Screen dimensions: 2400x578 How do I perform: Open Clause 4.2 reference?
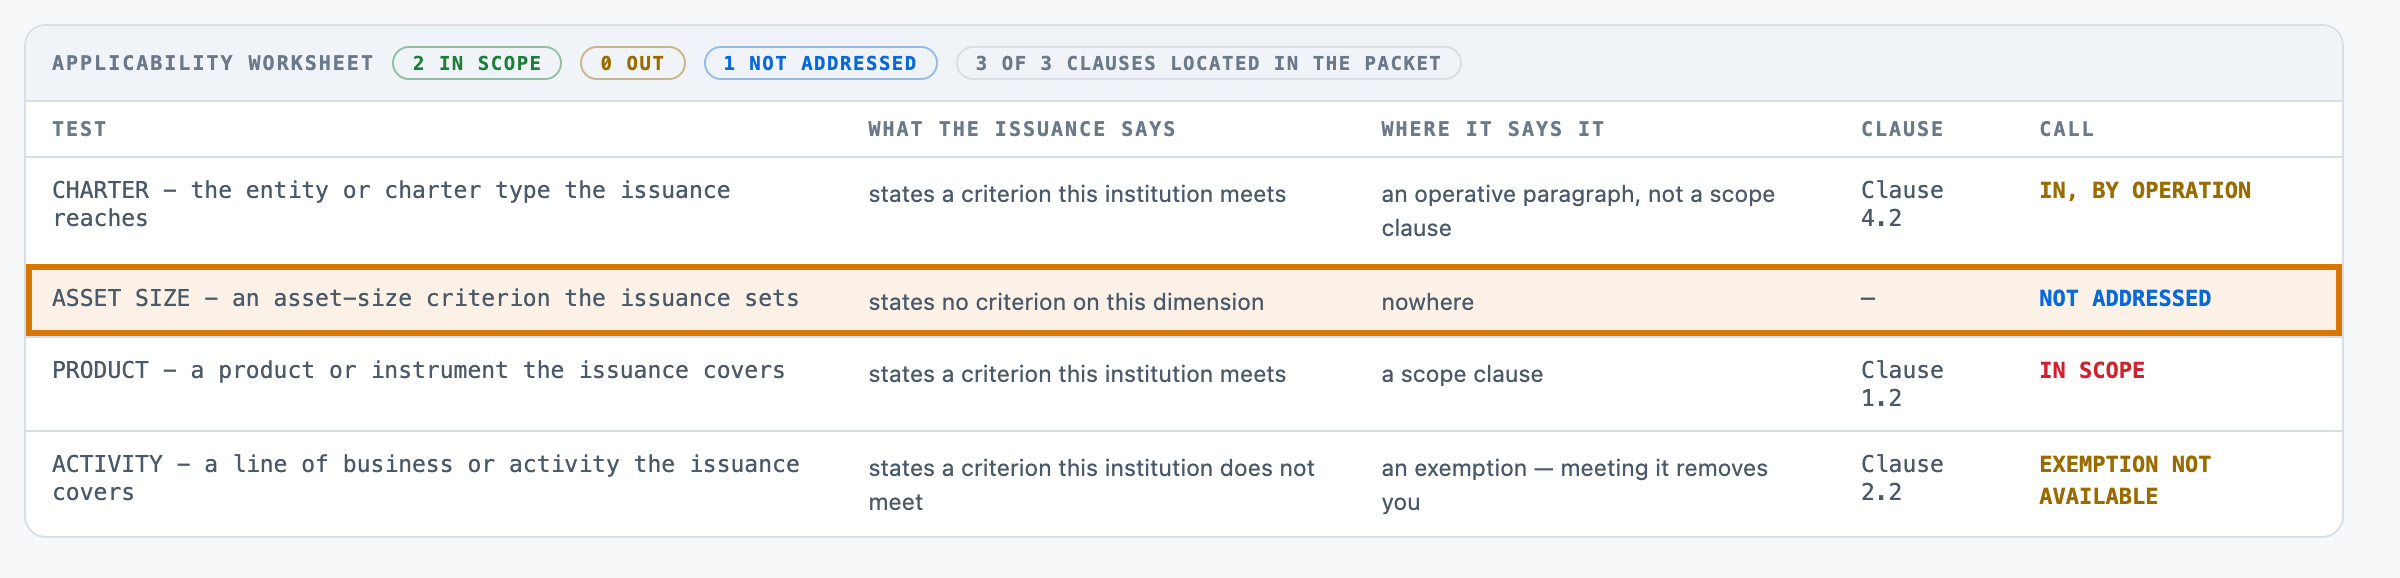[1902, 204]
